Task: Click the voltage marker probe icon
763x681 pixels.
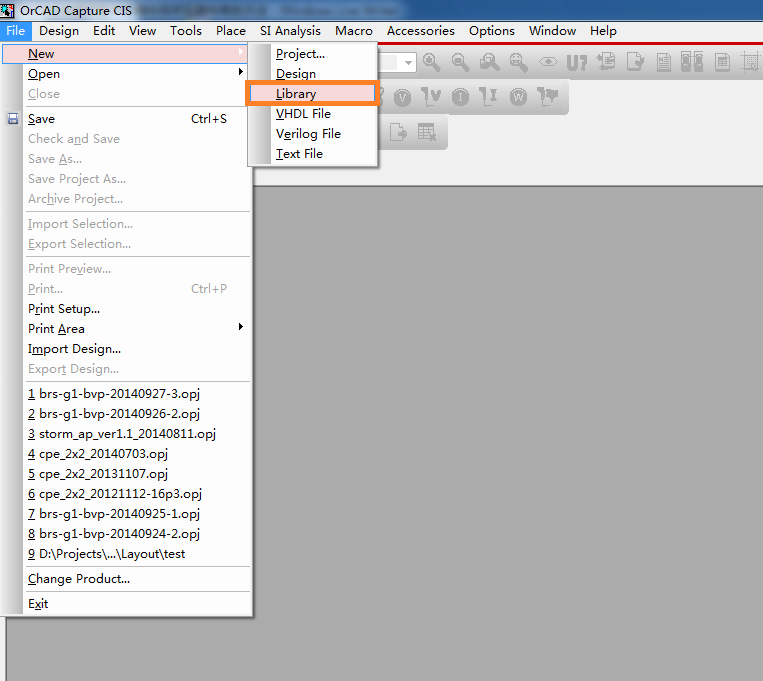Action: coord(431,97)
